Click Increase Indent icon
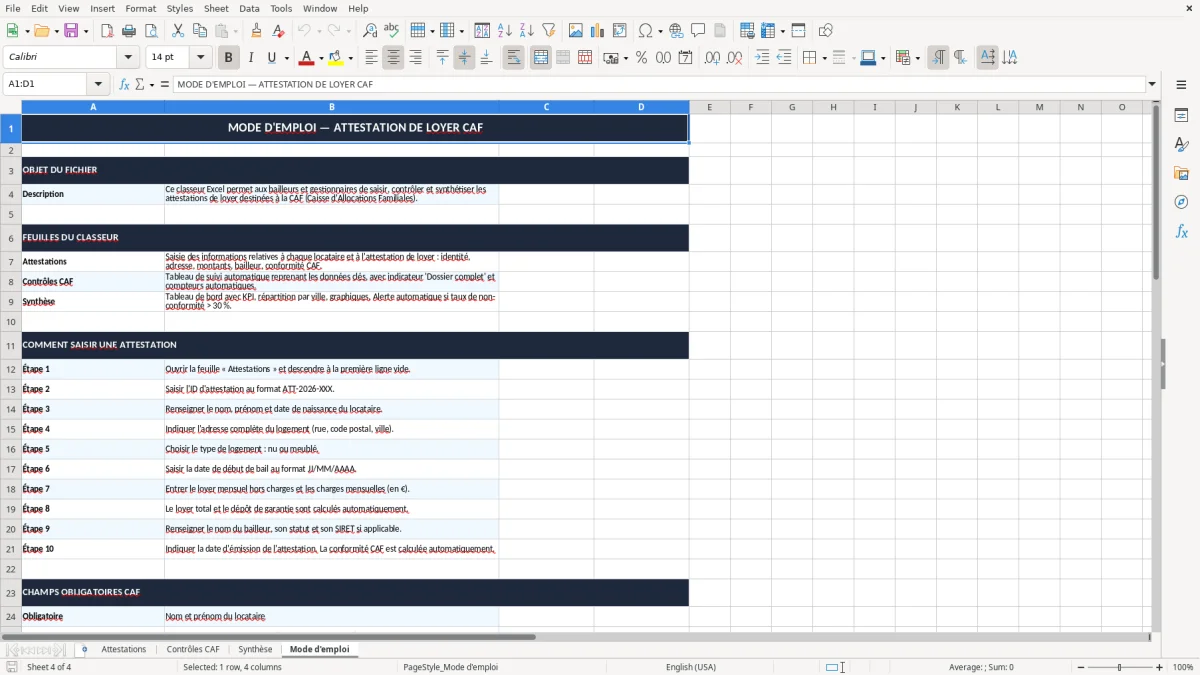This screenshot has width=1200, height=675. pos(762,58)
